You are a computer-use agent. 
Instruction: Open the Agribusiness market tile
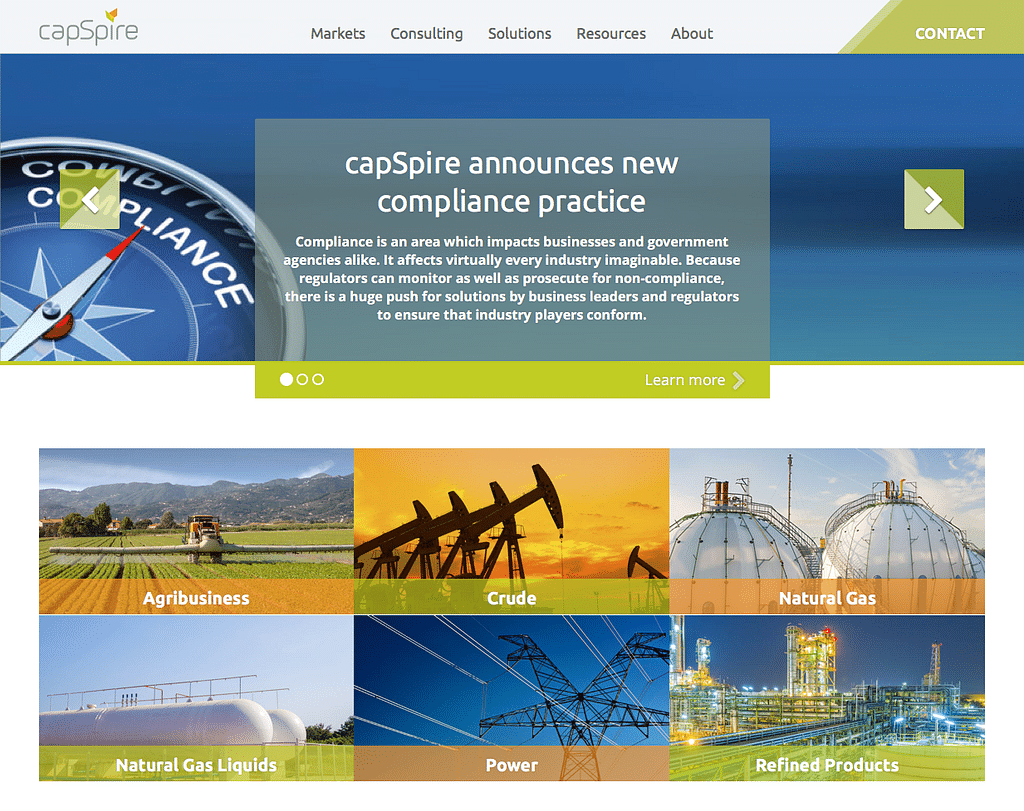click(x=196, y=531)
